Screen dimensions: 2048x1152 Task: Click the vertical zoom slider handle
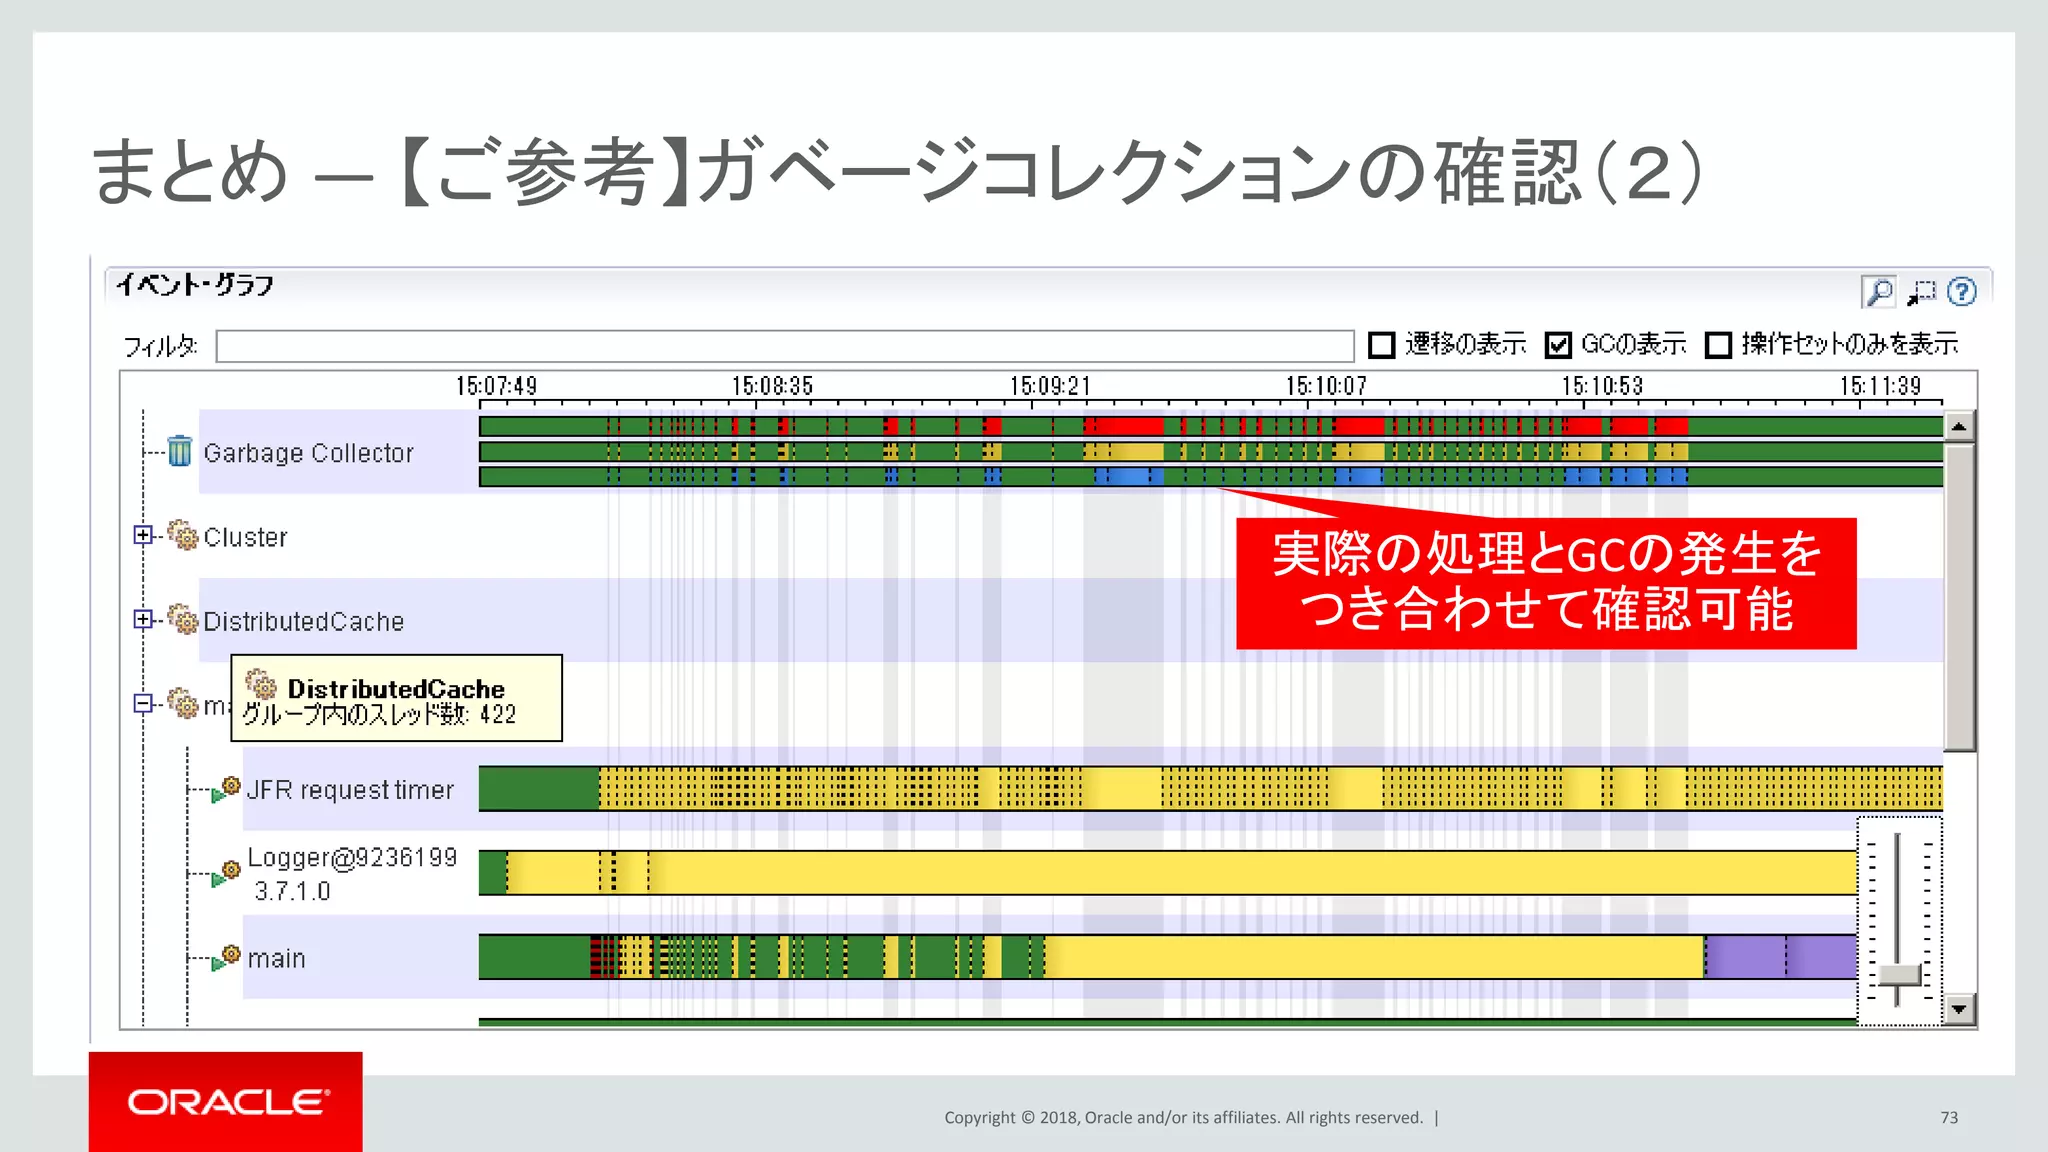point(1899,974)
